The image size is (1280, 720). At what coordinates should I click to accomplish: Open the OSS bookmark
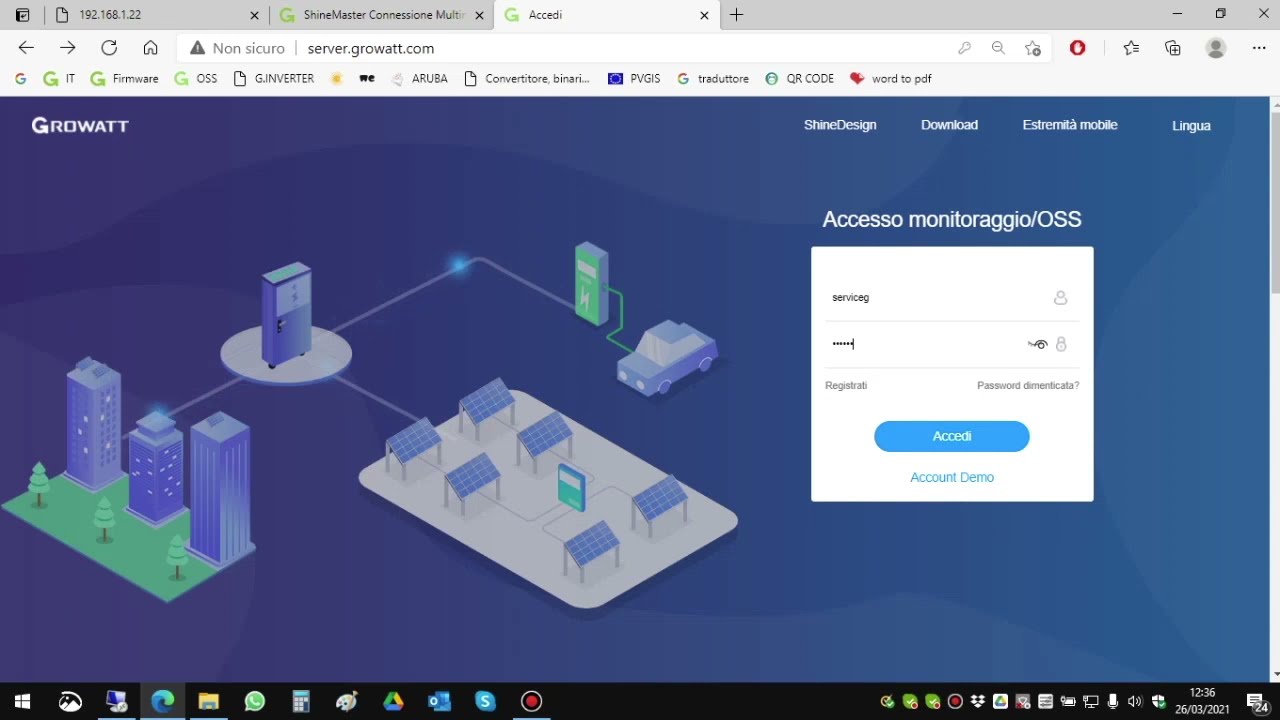195,78
